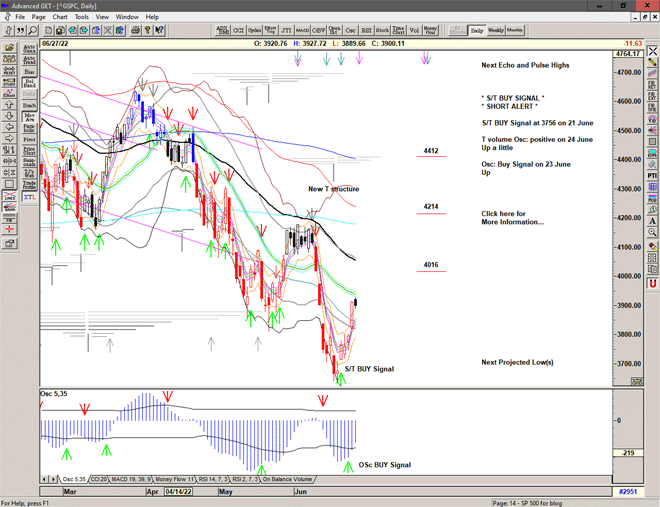
Task: Select the Money Flow 11 tab
Action: click(x=178, y=480)
